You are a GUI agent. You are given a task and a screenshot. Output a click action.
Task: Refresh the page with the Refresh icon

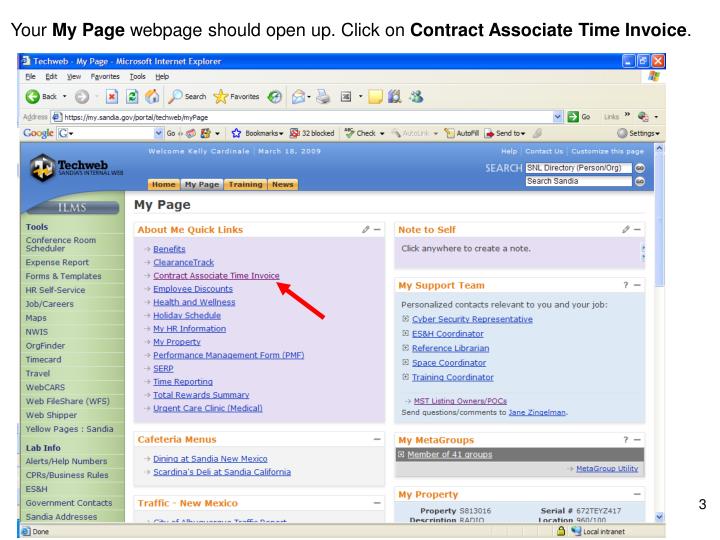click(x=132, y=96)
